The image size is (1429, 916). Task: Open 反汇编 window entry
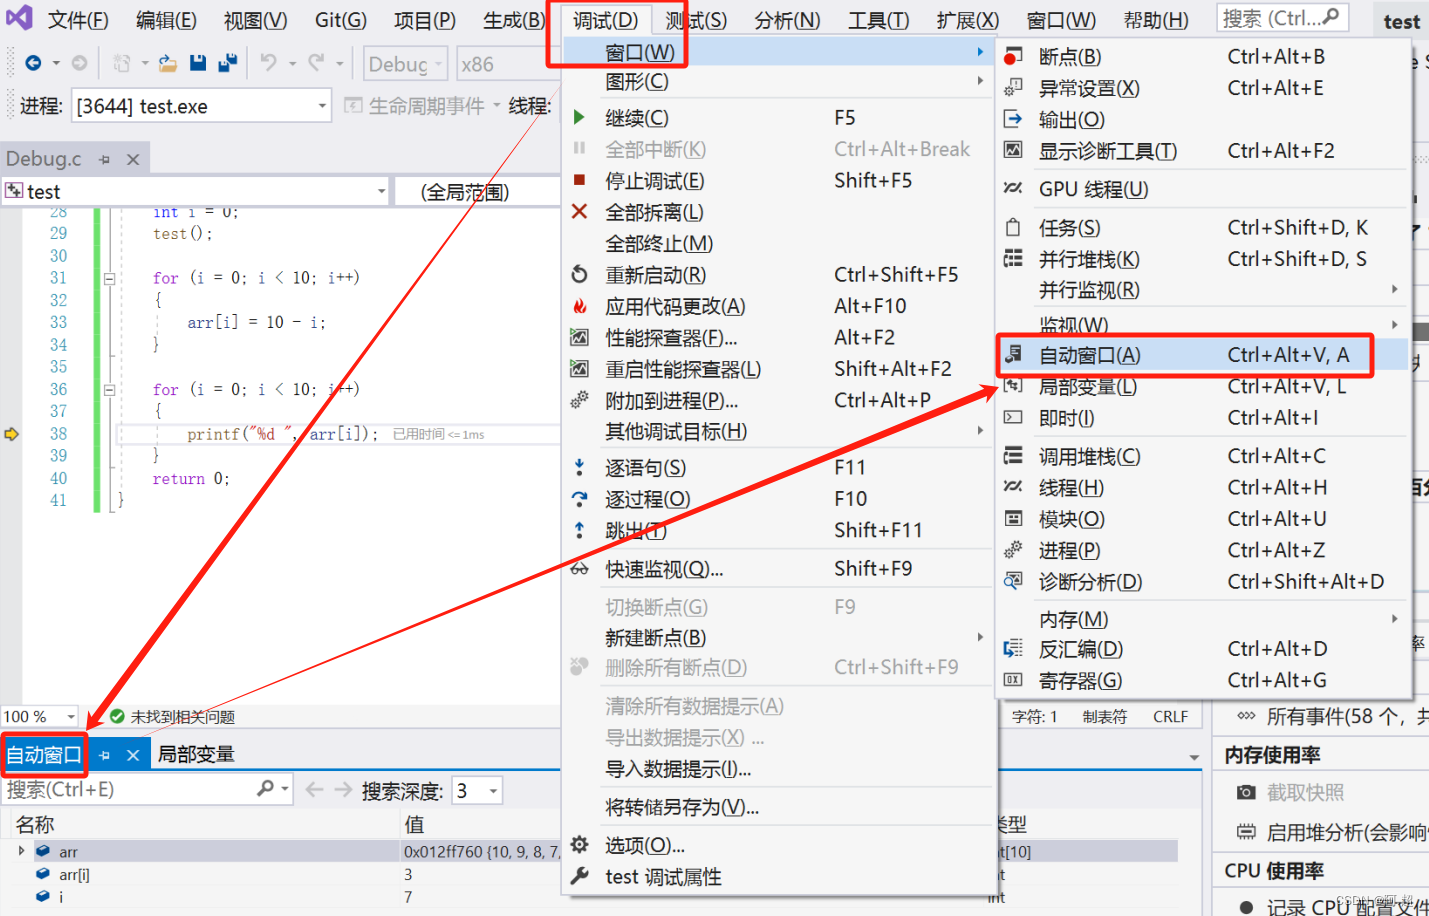coord(1204,649)
